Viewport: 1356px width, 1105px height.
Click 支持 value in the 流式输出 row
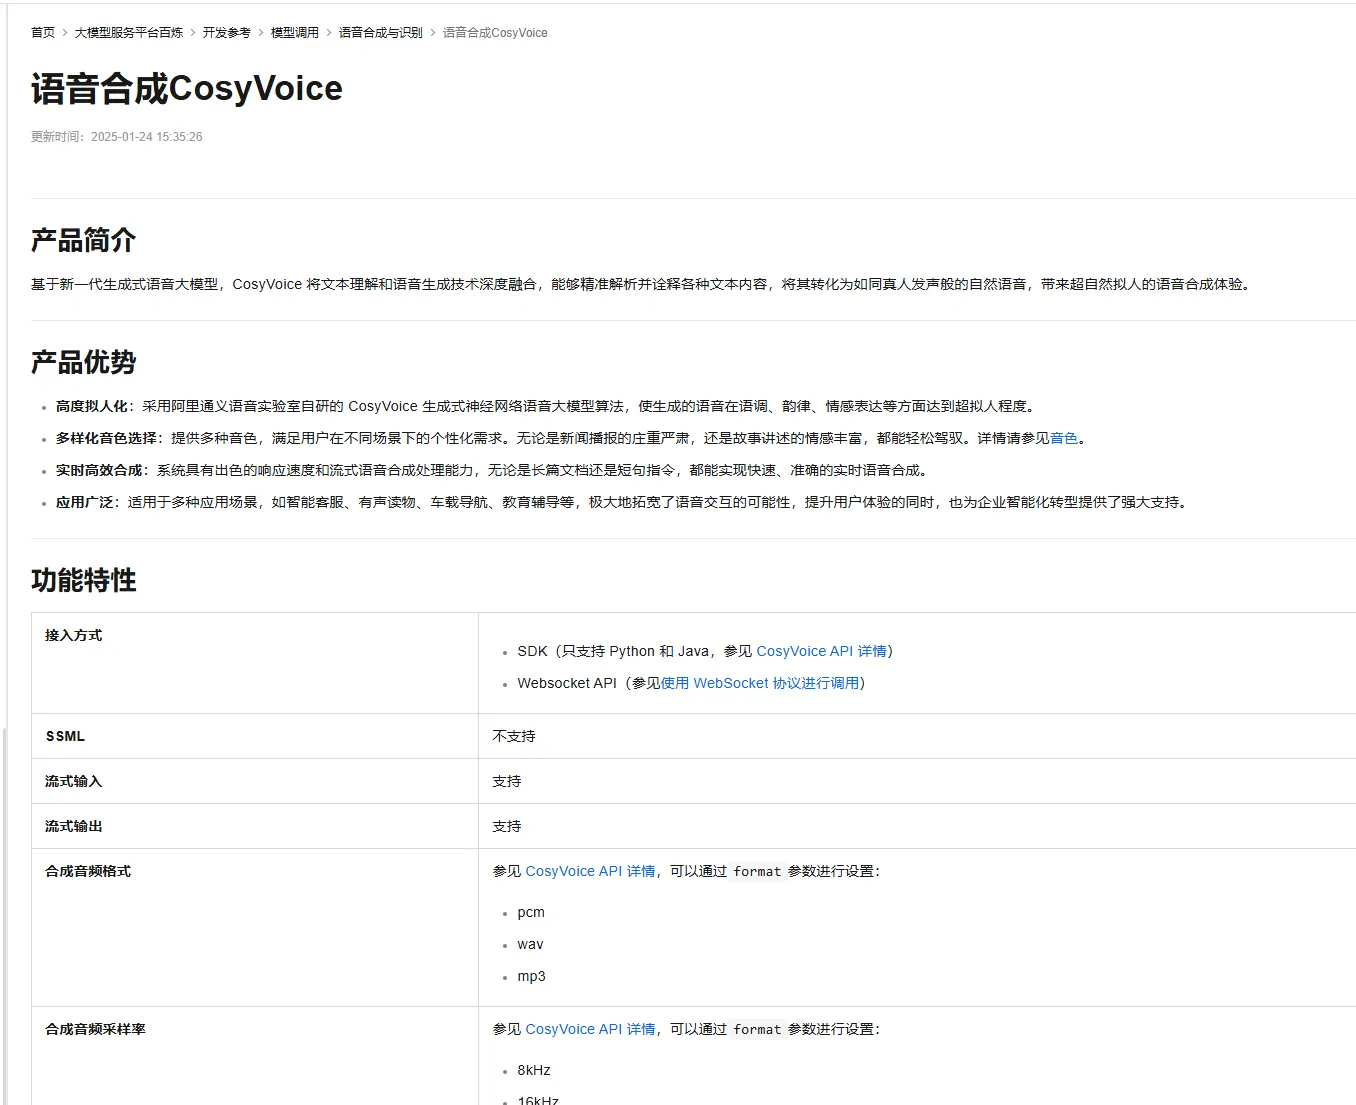pyautogui.click(x=507, y=826)
